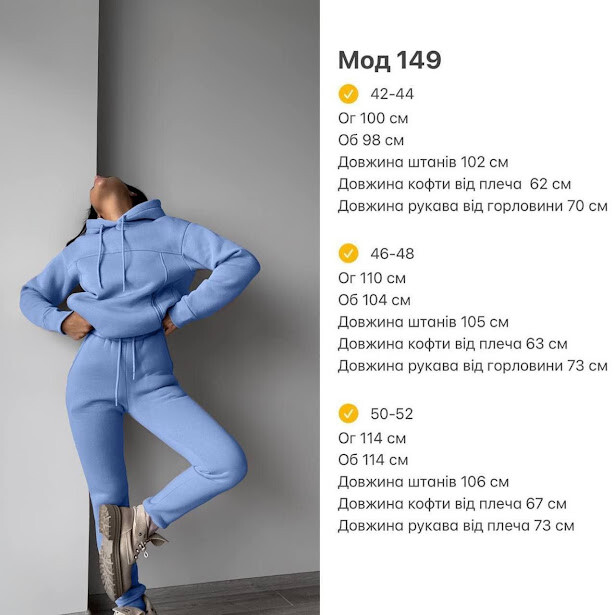Select the Ог 100 см line
This screenshot has width=615, height=615.
click(373, 118)
